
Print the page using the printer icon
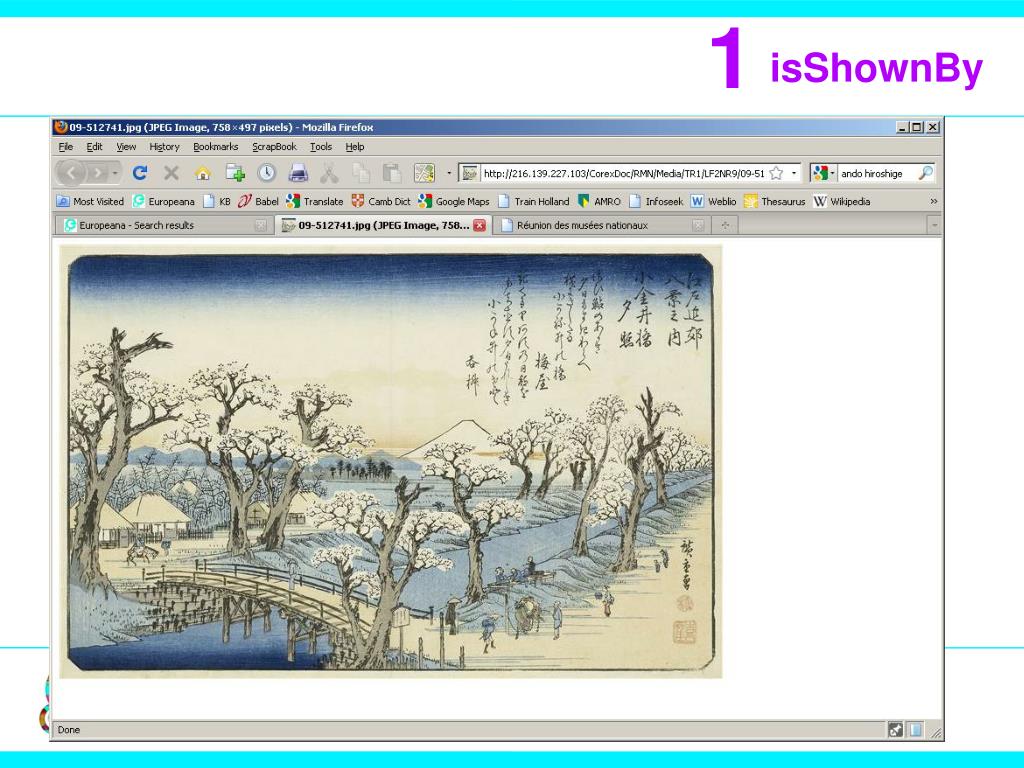point(298,173)
